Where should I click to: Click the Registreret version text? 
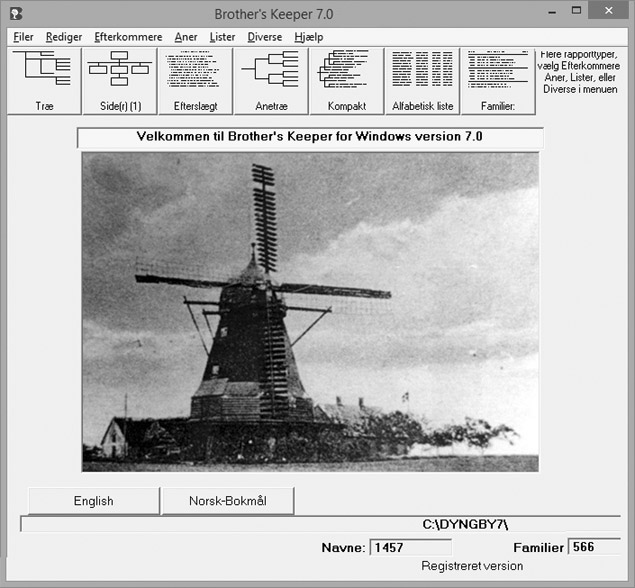click(472, 566)
